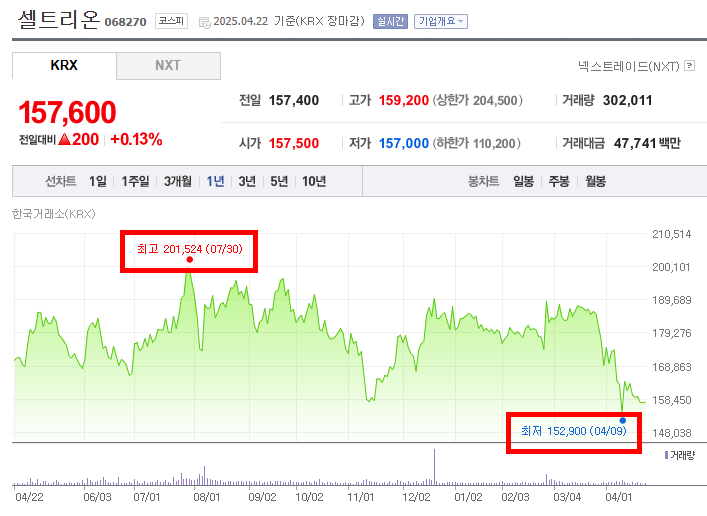Viewport: 707px width, 516px height.
Task: Click the 08/01 date on the x-axis
Action: click(x=207, y=497)
